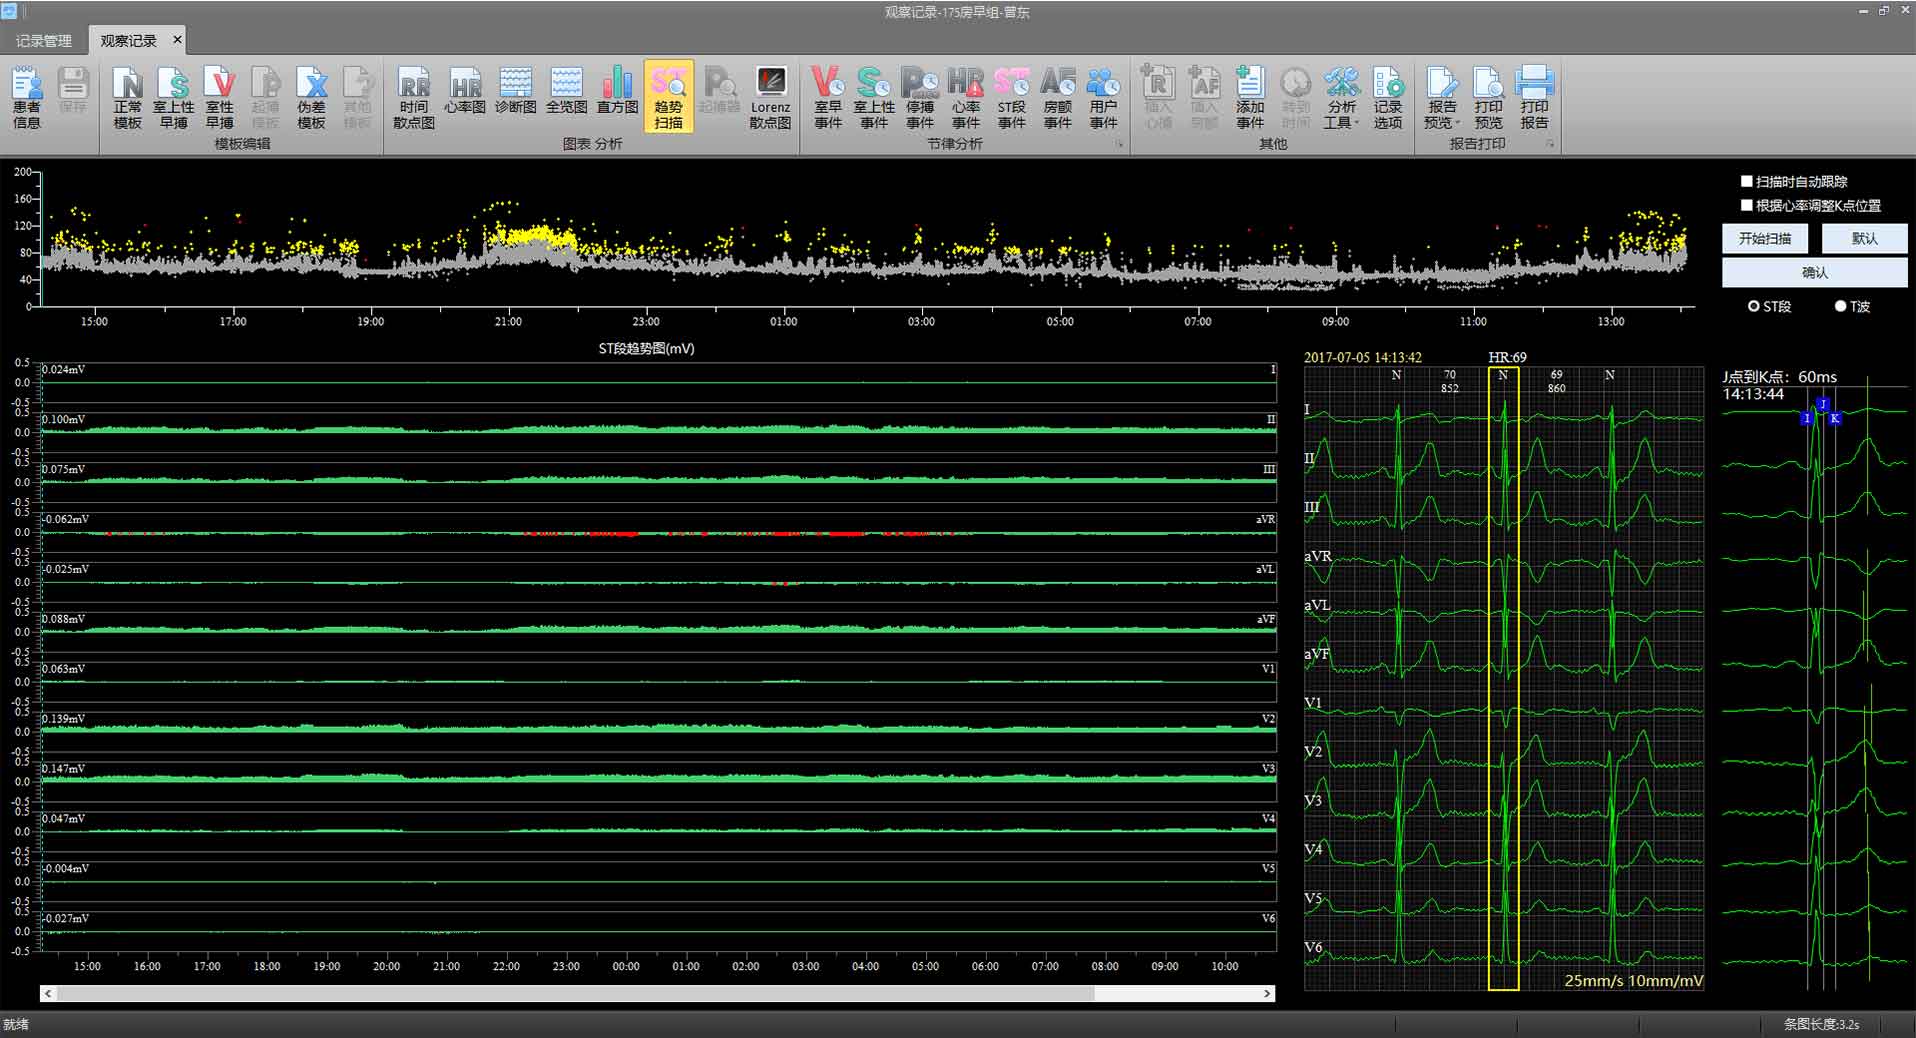Click 添加事件 add event icon

pos(1250,98)
